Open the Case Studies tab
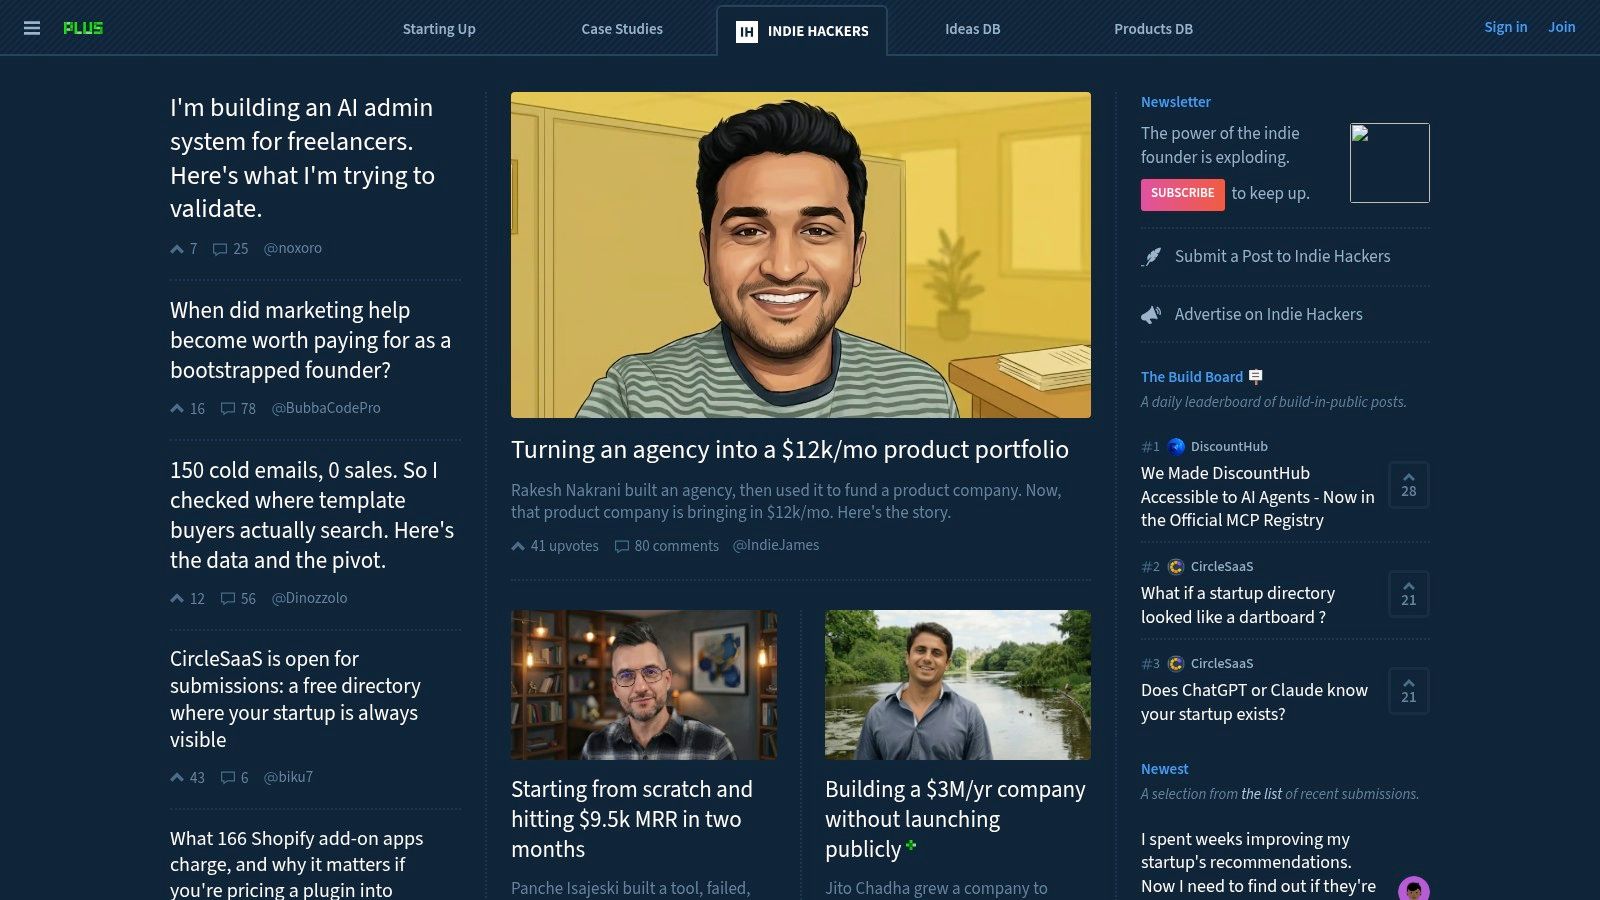The image size is (1600, 900). [622, 29]
